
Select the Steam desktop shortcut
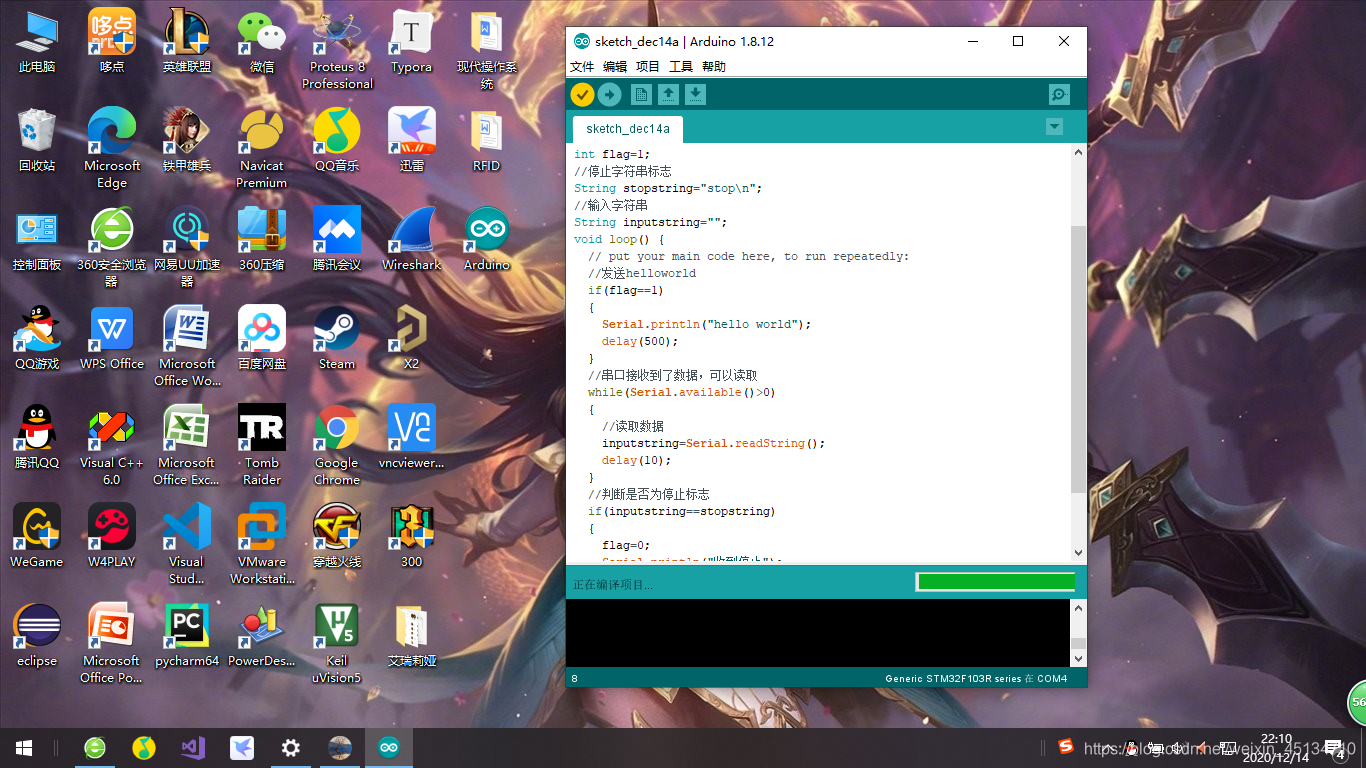click(337, 339)
